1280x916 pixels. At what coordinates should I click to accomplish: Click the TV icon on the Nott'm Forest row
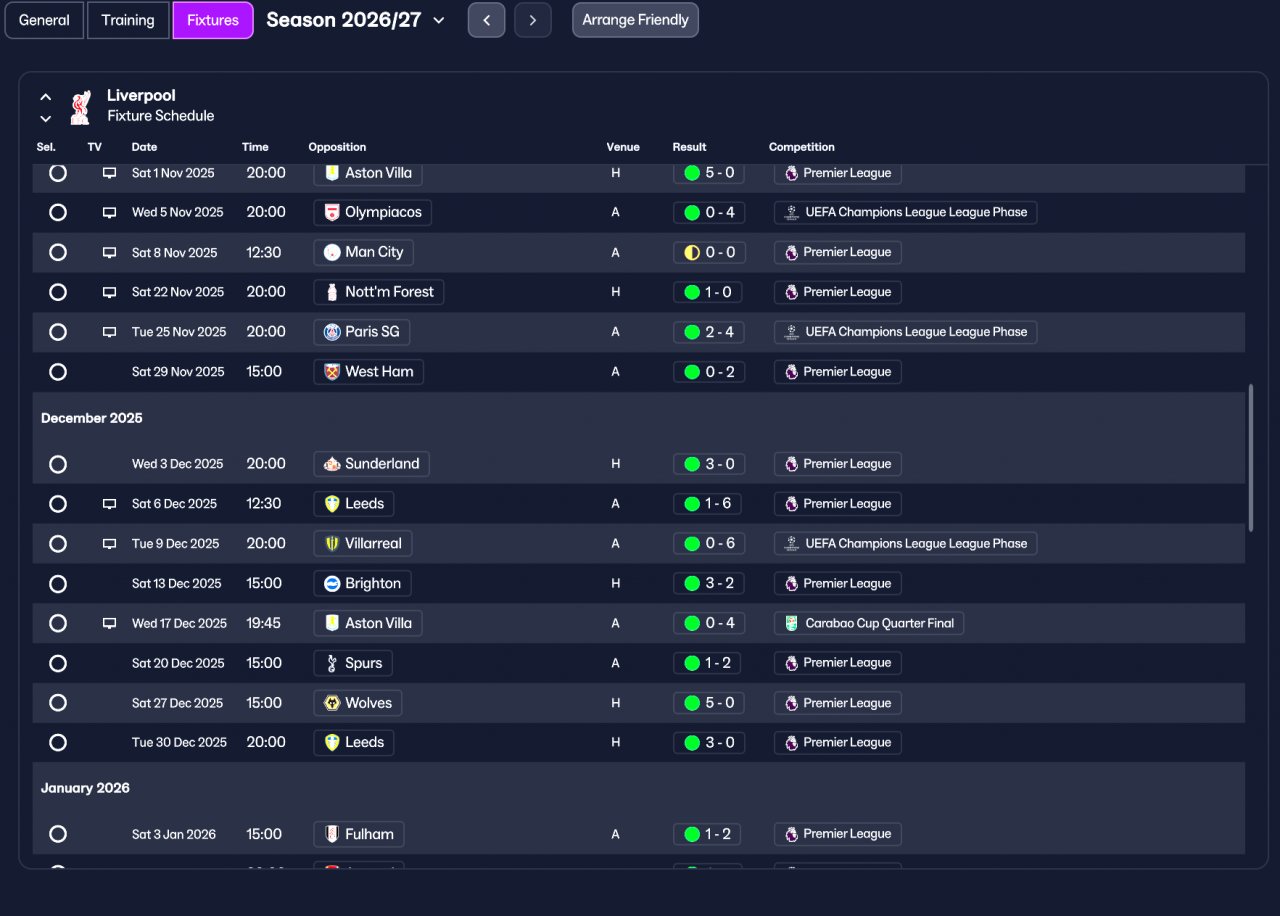(109, 292)
